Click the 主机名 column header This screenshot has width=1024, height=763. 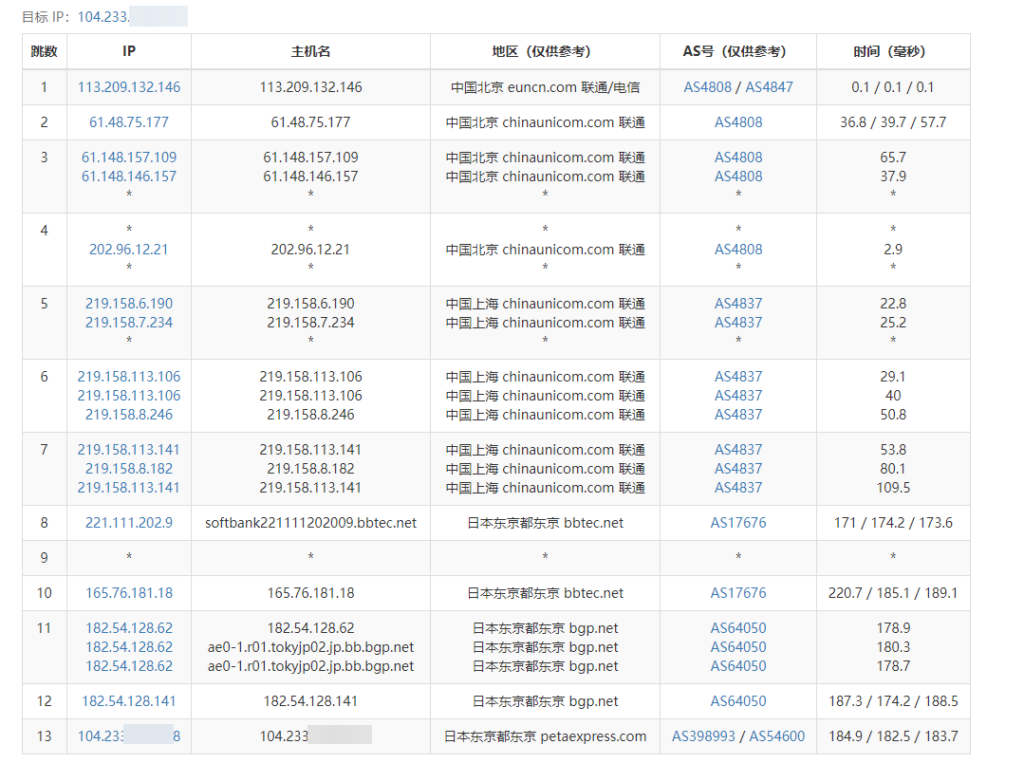[310, 51]
